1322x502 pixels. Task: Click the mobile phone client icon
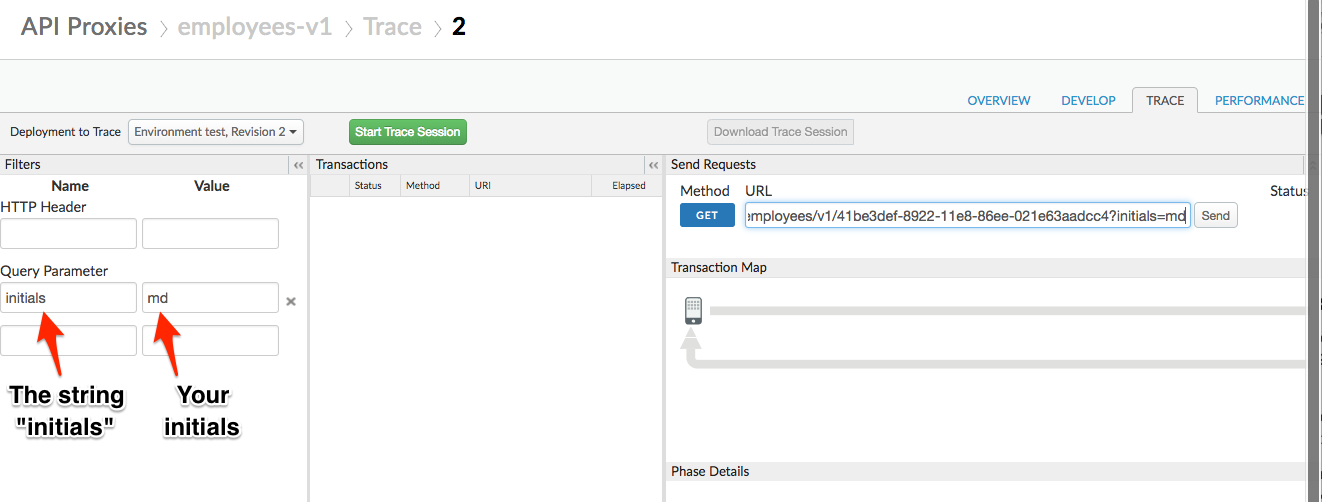[693, 311]
